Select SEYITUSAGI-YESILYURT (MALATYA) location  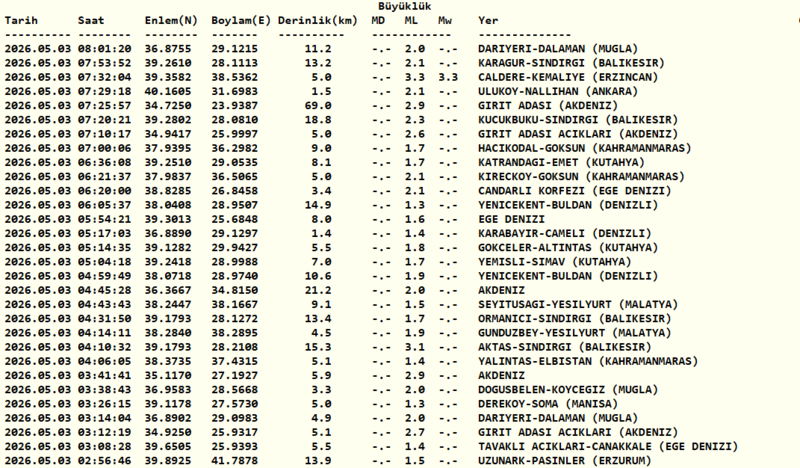point(578,305)
